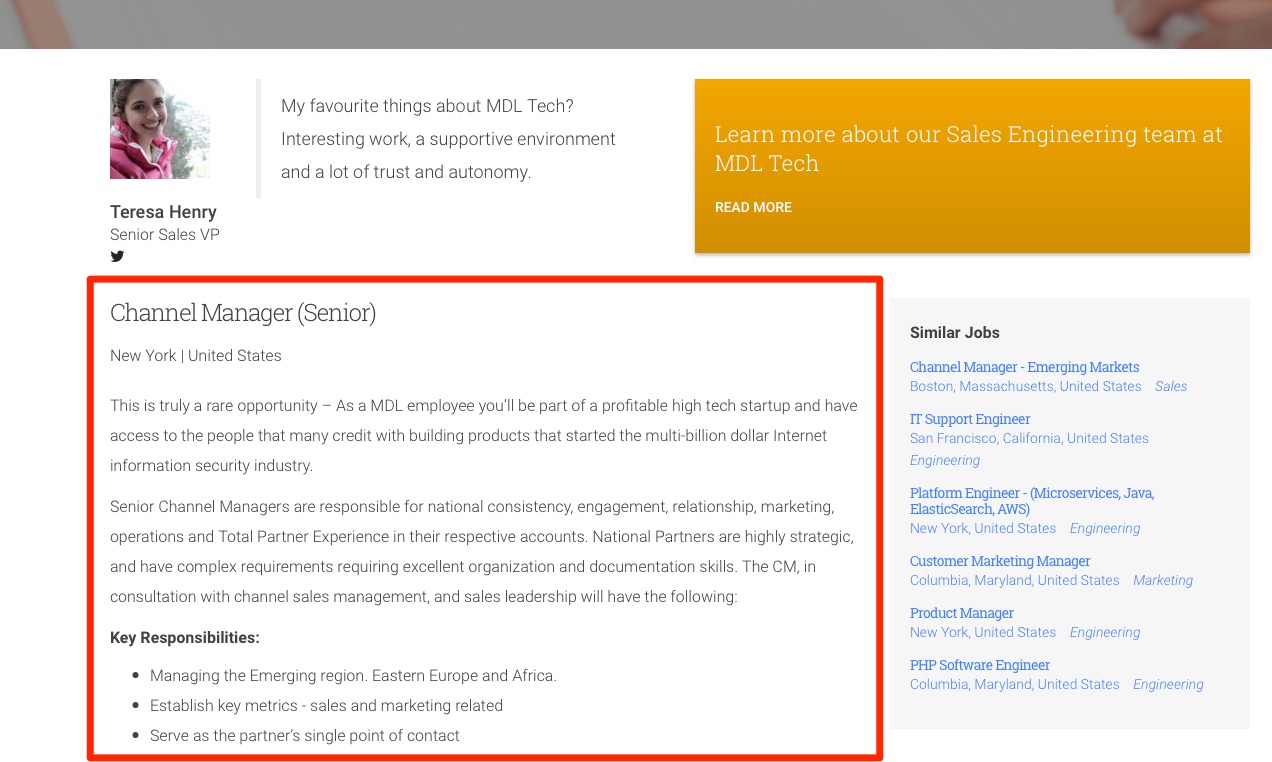The width and height of the screenshot is (1272, 762).
Task: Click Engineering tag next to Product Manager
Action: 1104,632
